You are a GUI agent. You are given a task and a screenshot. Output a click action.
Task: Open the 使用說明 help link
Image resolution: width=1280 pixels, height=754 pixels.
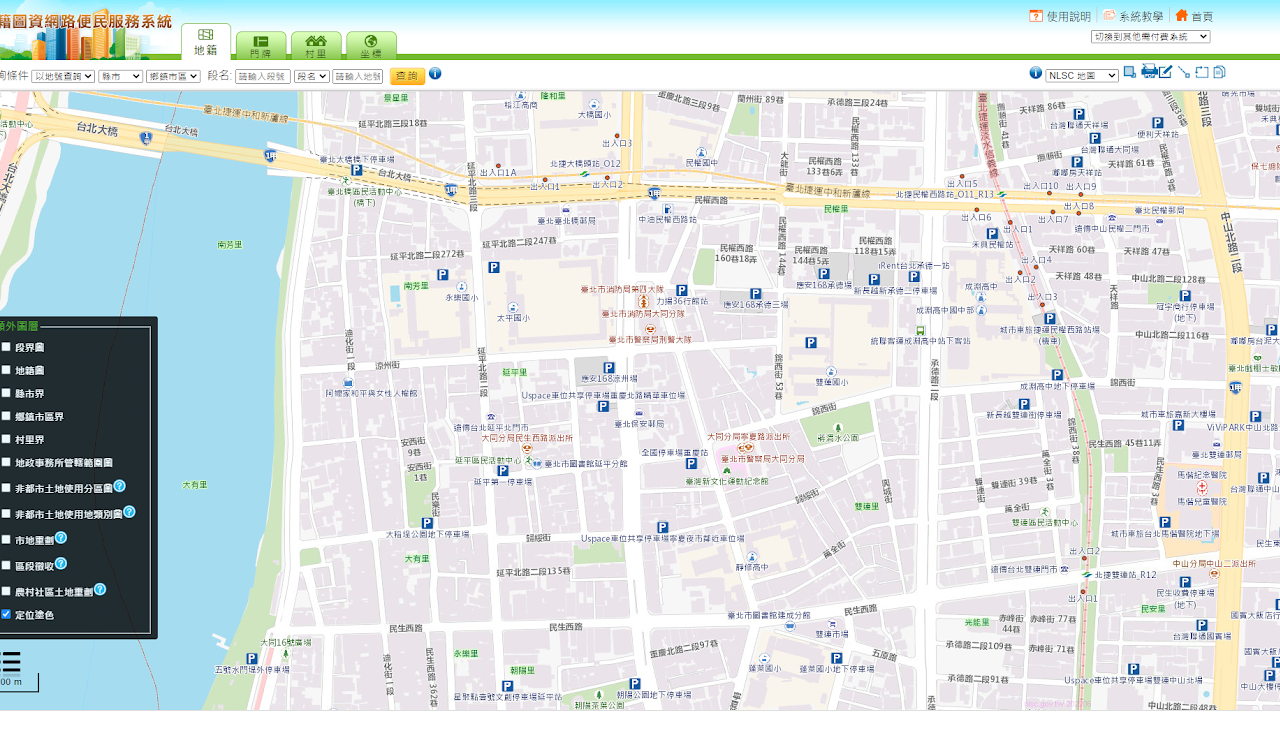pos(1068,17)
